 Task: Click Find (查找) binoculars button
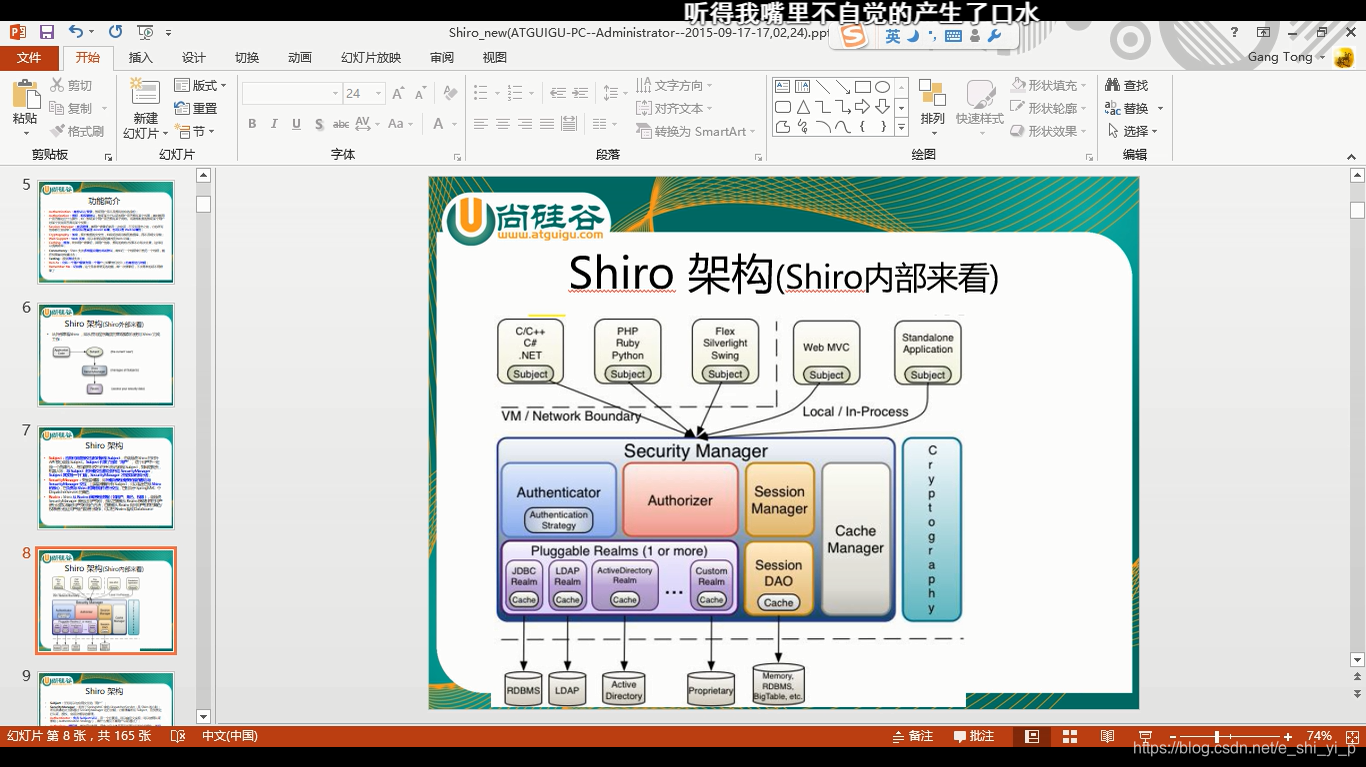[x=1127, y=85]
